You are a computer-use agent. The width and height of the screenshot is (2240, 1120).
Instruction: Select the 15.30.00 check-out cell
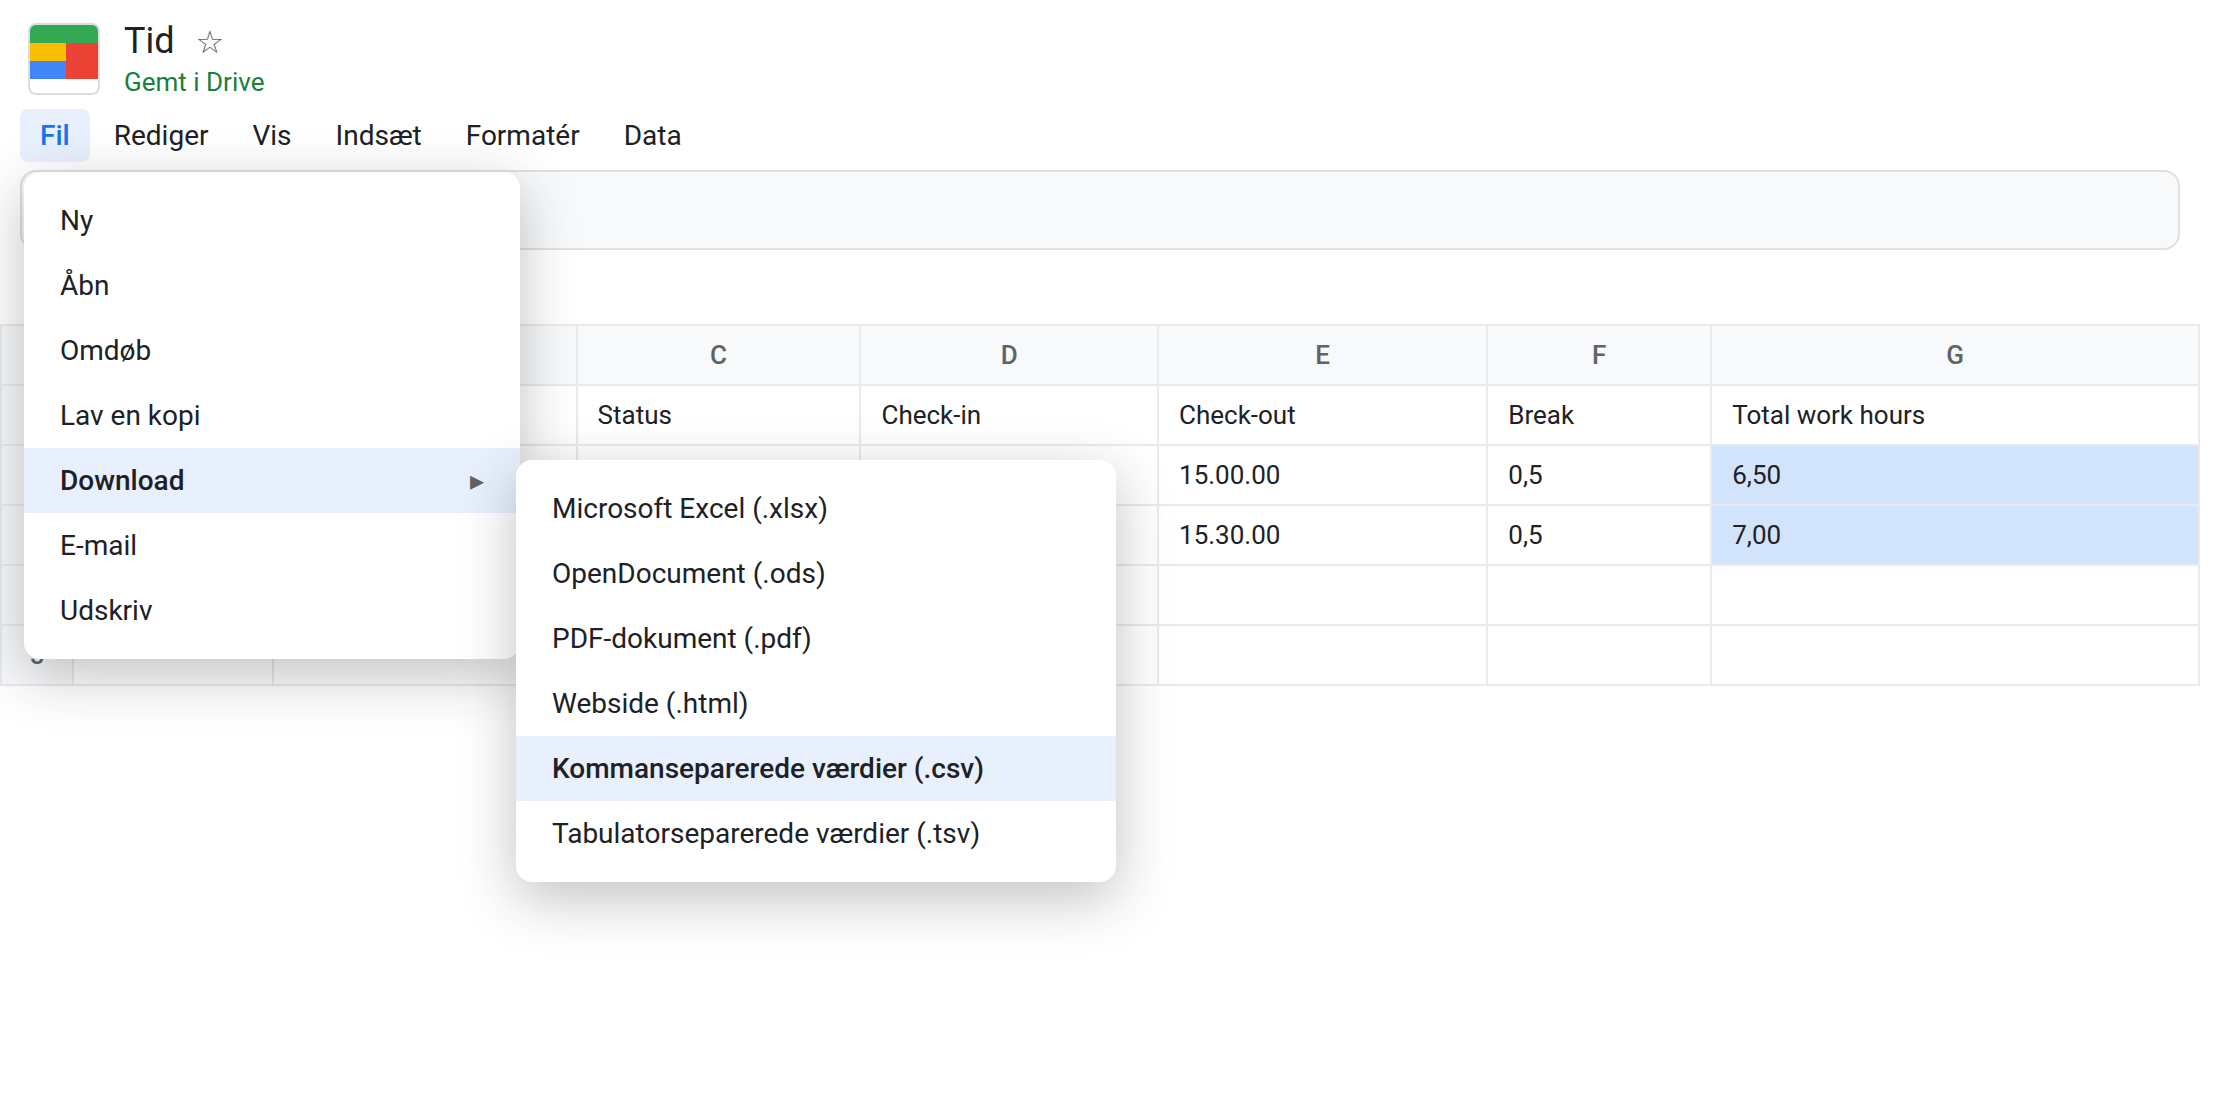(x=1322, y=535)
